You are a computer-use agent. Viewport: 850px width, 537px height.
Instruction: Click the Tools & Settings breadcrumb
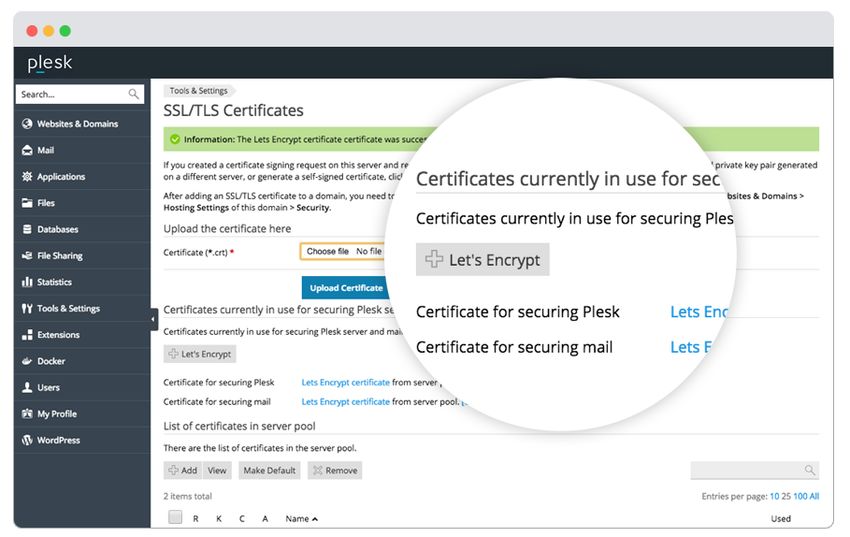pyautogui.click(x=198, y=90)
